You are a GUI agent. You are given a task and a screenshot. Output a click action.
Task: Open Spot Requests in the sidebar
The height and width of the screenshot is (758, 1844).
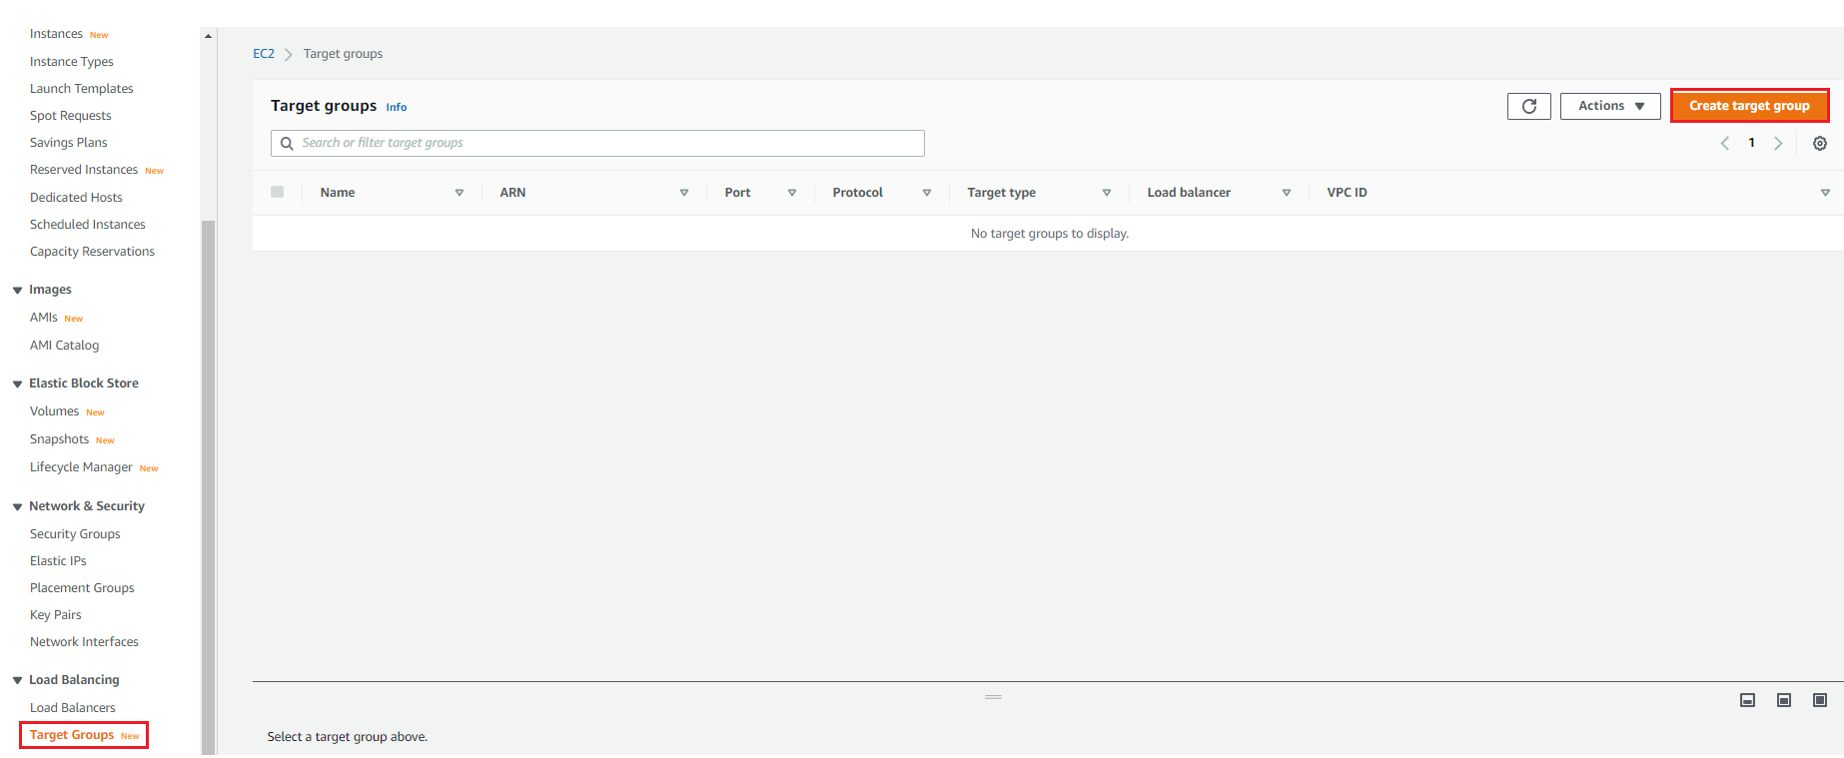tap(70, 116)
